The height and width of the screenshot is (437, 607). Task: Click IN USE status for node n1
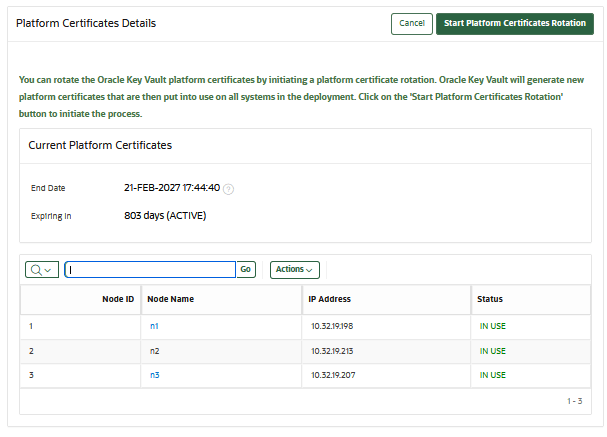(x=492, y=326)
